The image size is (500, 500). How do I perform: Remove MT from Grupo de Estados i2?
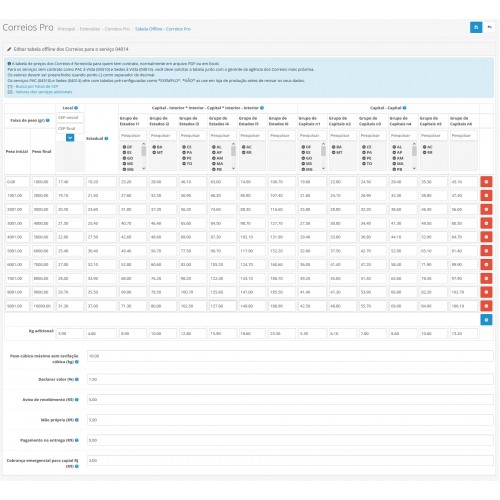[154, 153]
